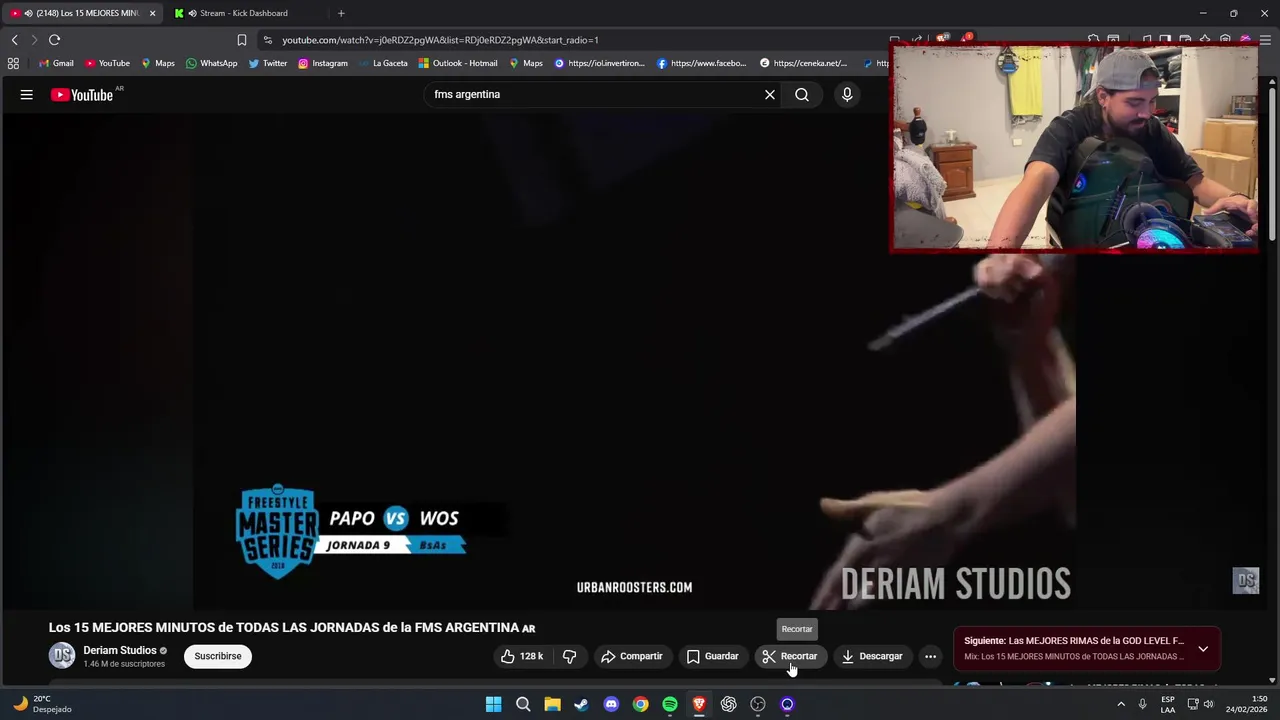Go back with the browser back arrow
The image size is (1280, 720).
click(x=14, y=40)
